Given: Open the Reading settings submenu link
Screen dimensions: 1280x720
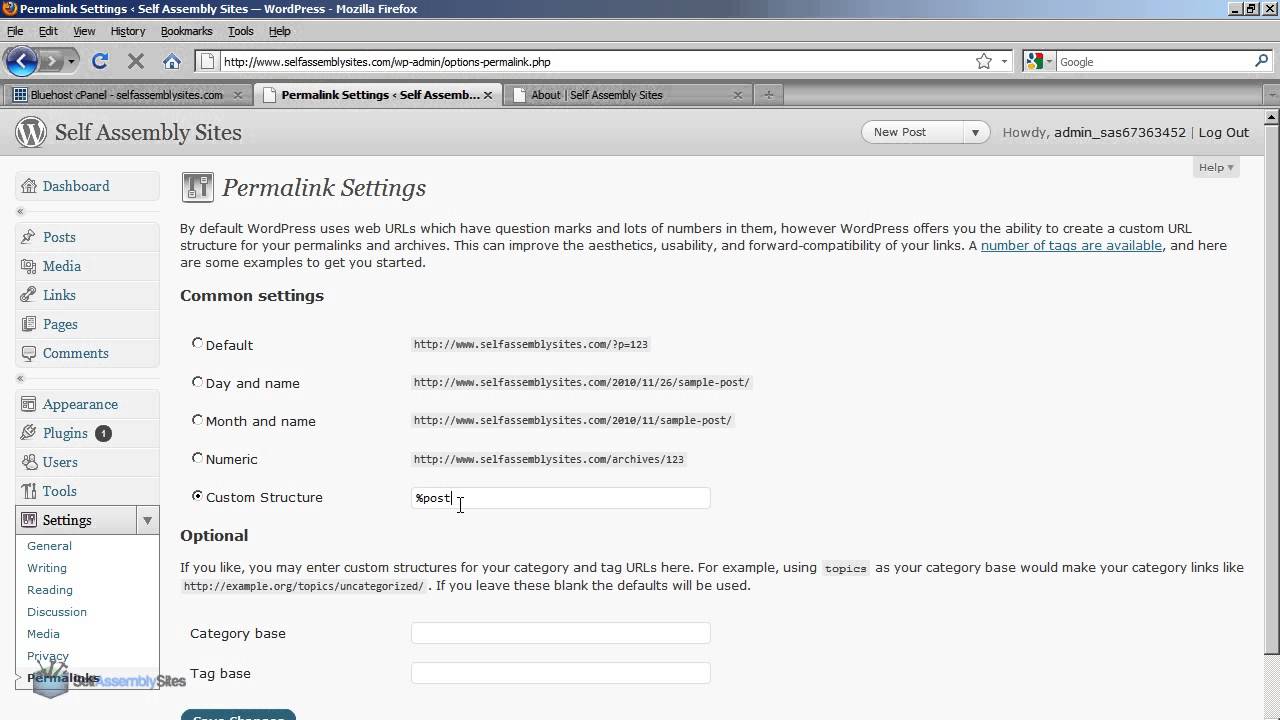Looking at the screenshot, I should click(x=50, y=590).
